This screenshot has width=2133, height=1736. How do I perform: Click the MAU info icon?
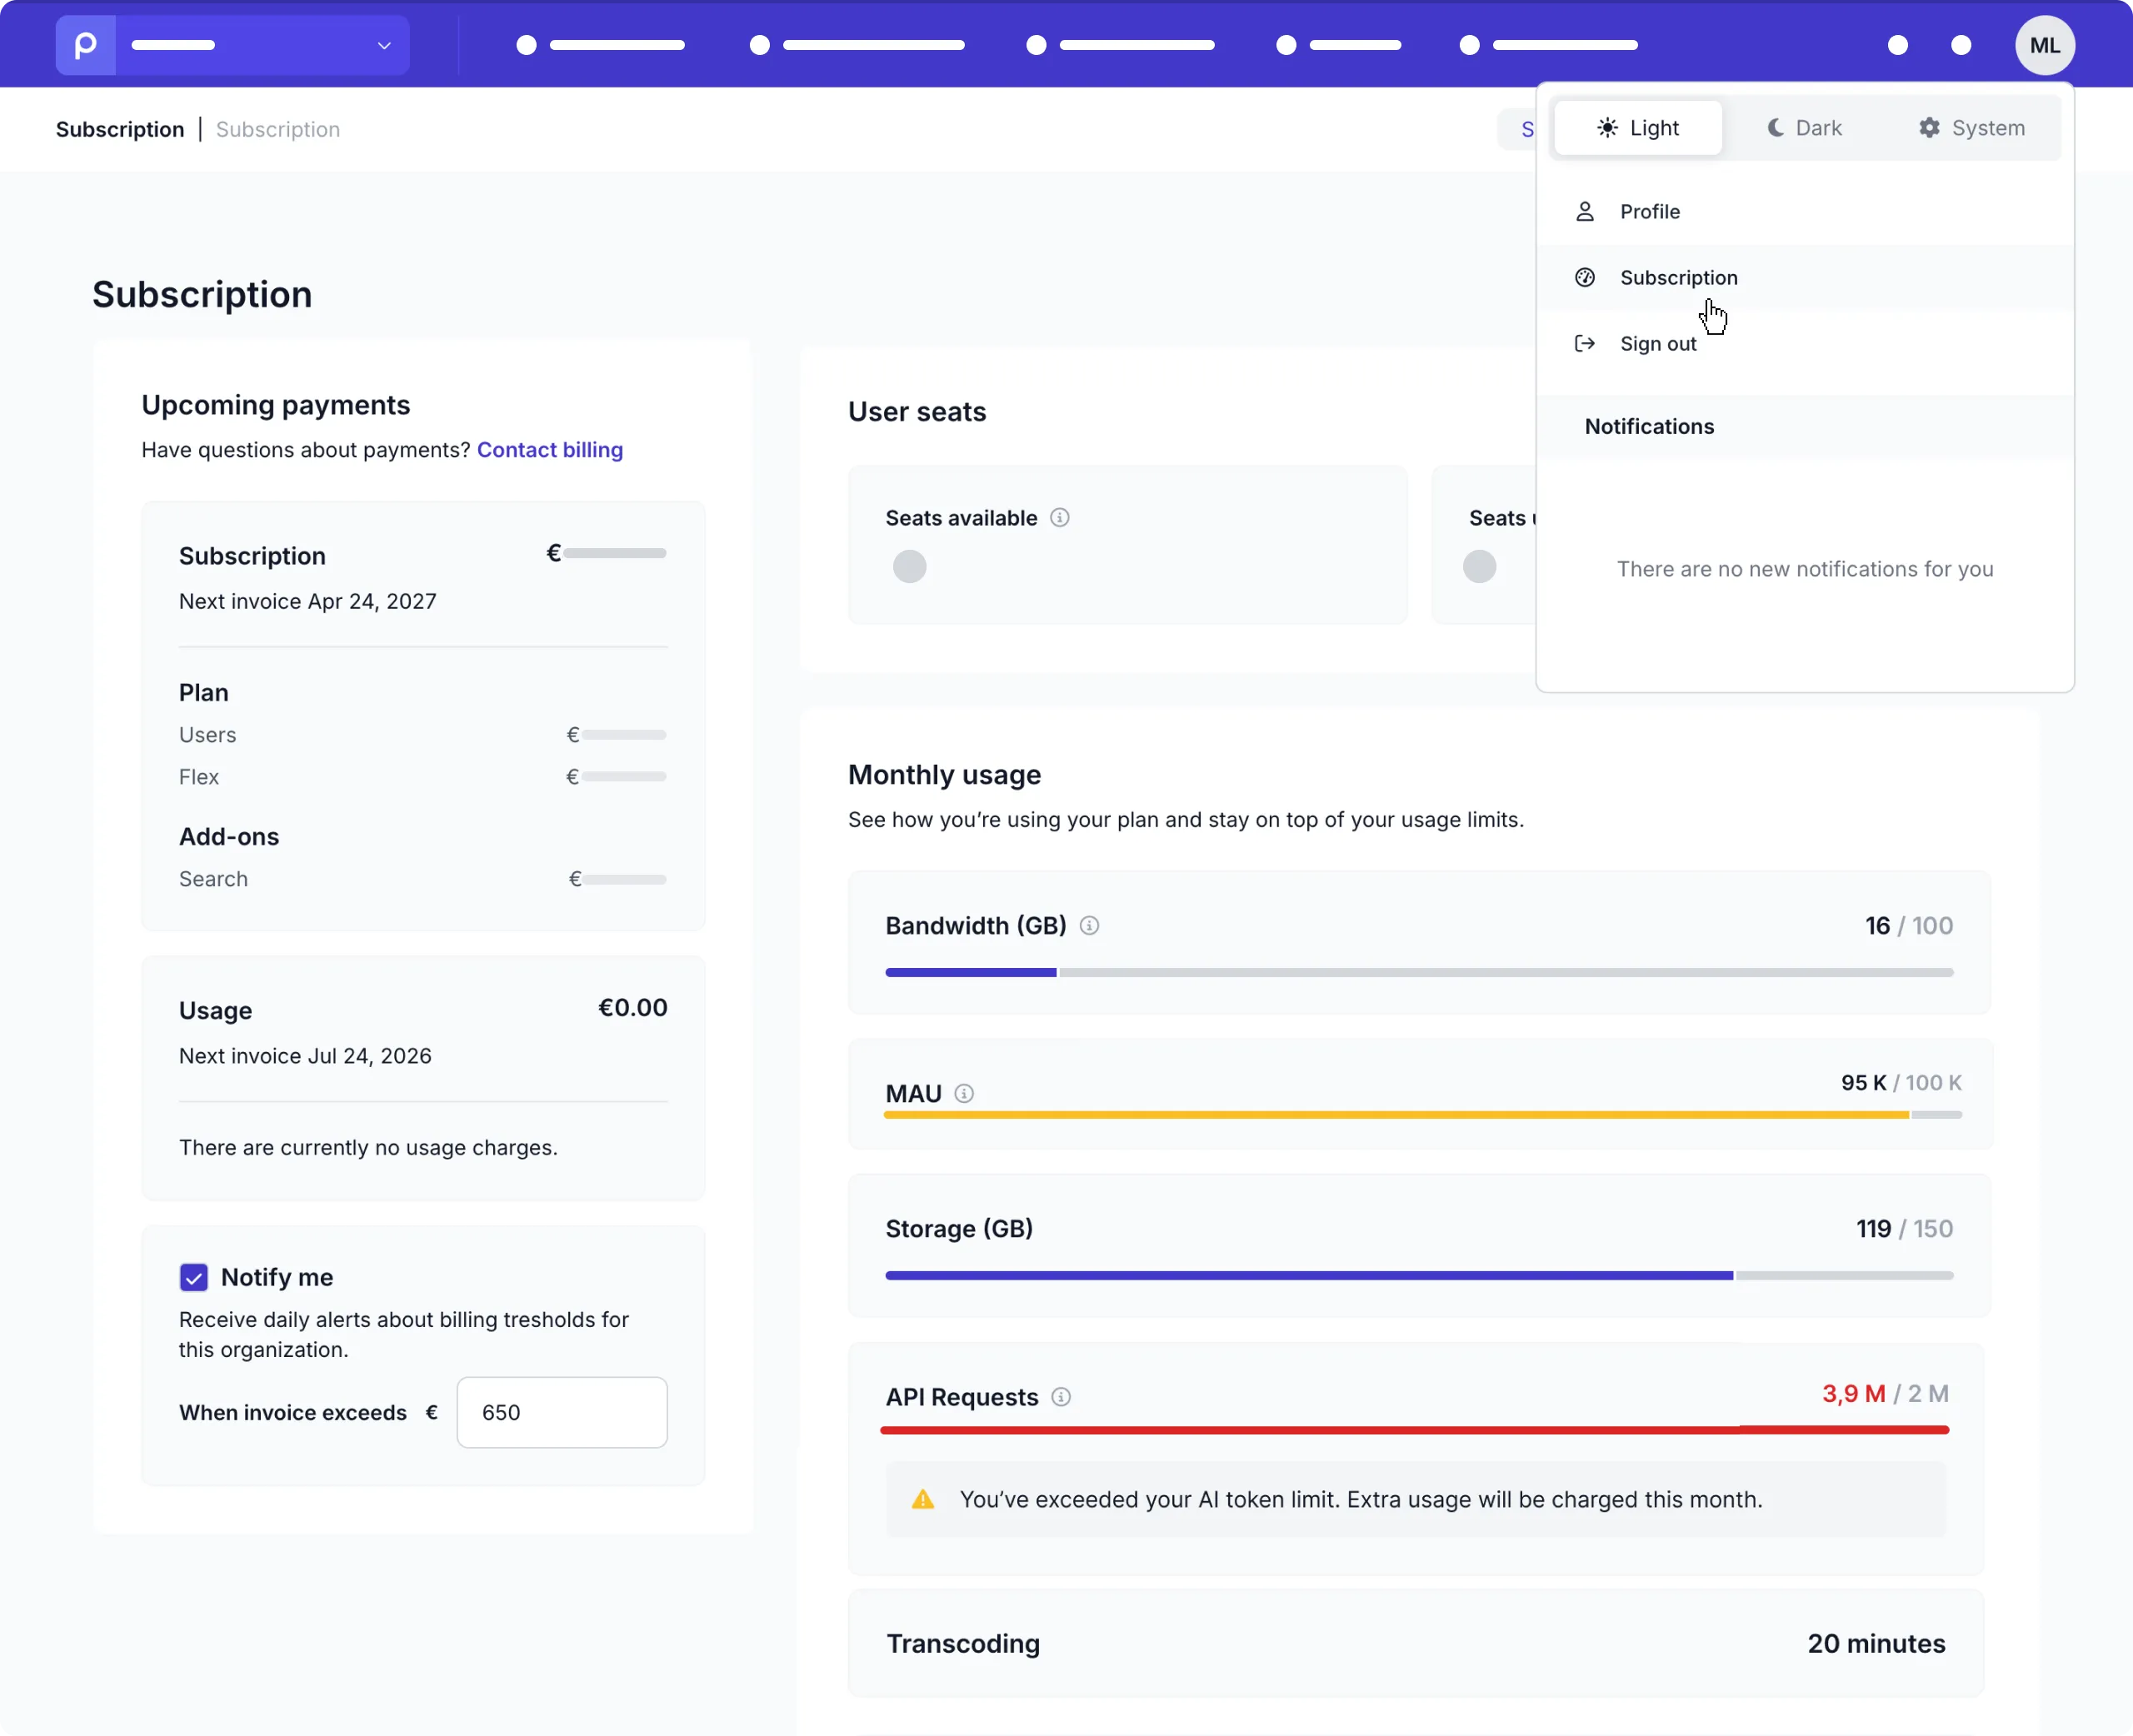point(964,1093)
